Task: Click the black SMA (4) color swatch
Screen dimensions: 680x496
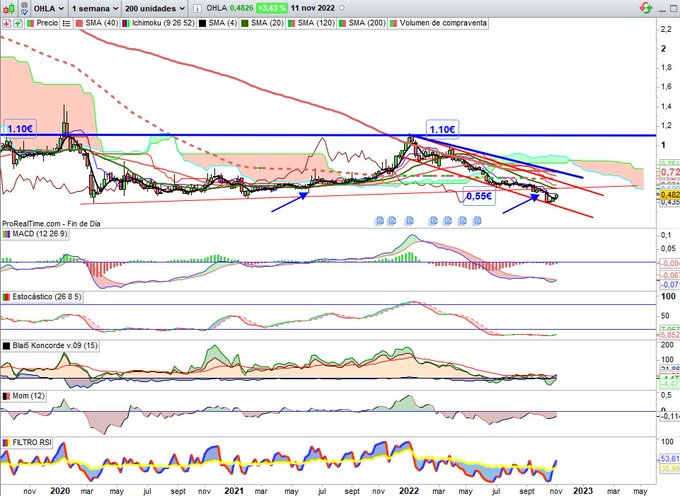Action: [x=203, y=23]
